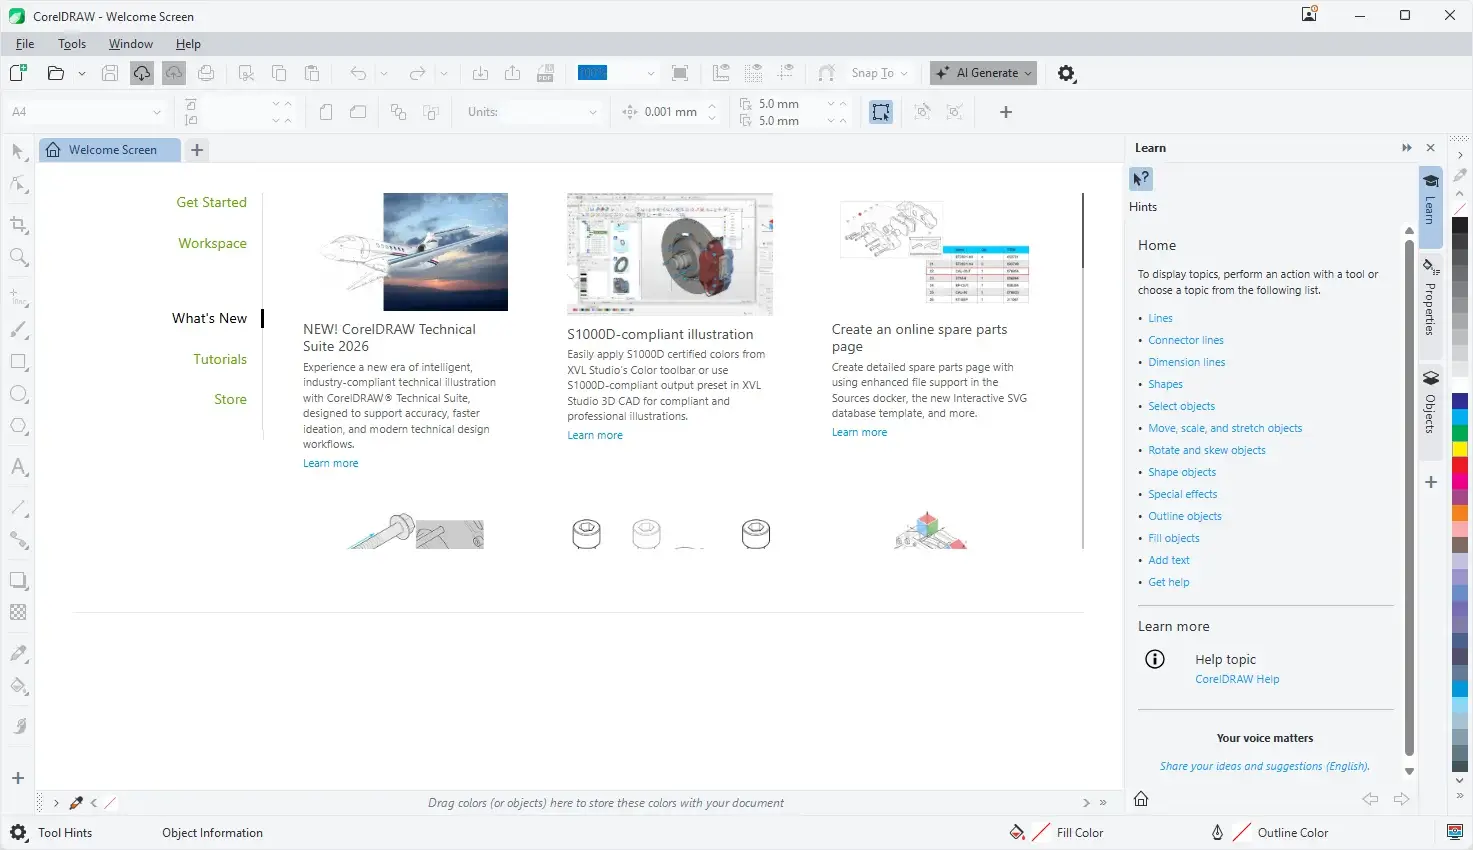Select the Polygon tool
This screenshot has width=1473, height=850.
tap(18, 426)
